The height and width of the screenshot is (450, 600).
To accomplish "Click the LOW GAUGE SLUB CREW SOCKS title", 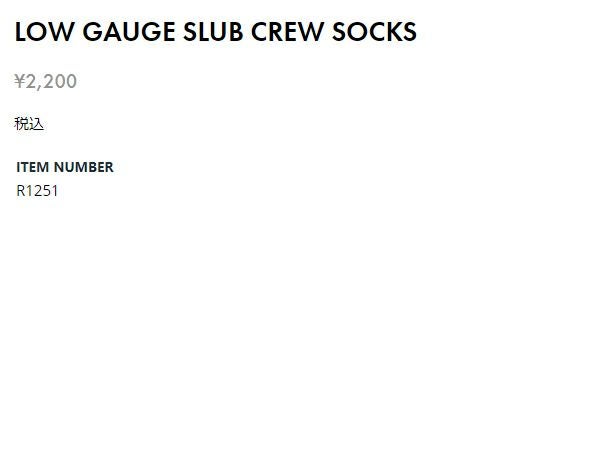I will [x=215, y=32].
